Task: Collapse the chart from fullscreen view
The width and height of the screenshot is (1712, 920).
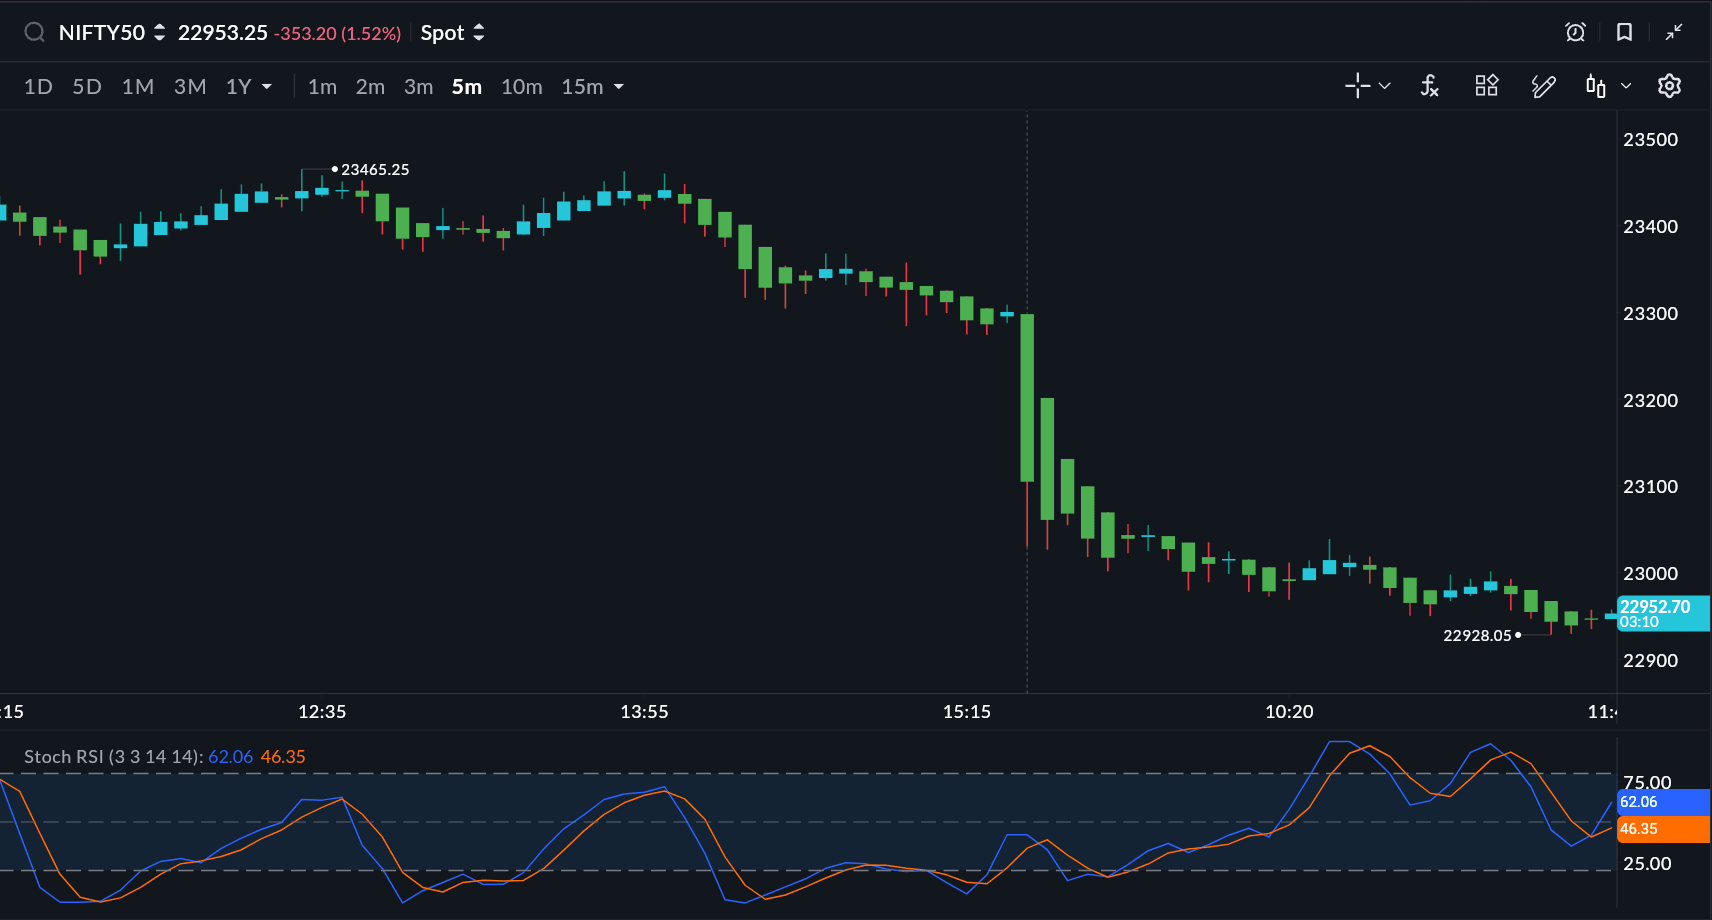Action: 1673,33
